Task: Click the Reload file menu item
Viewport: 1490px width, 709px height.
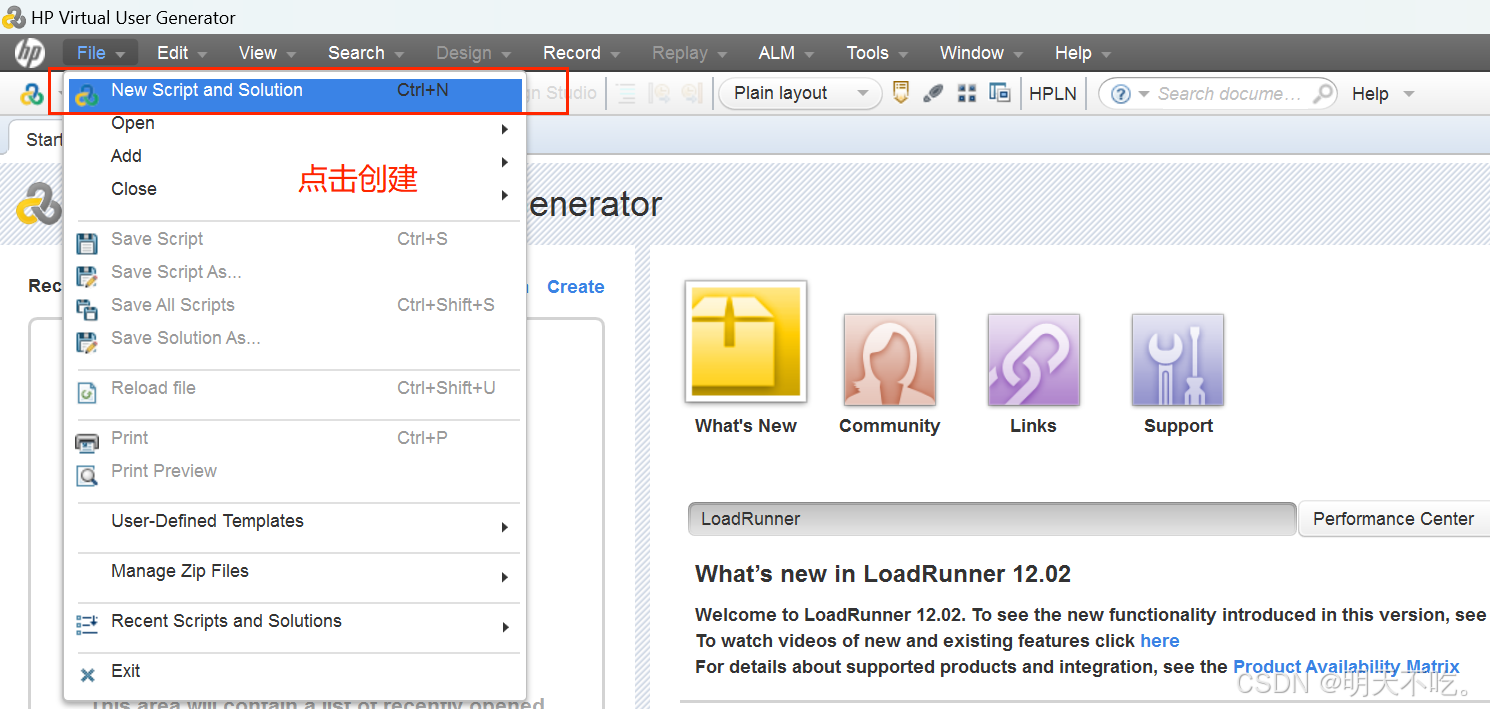Action: [295, 389]
